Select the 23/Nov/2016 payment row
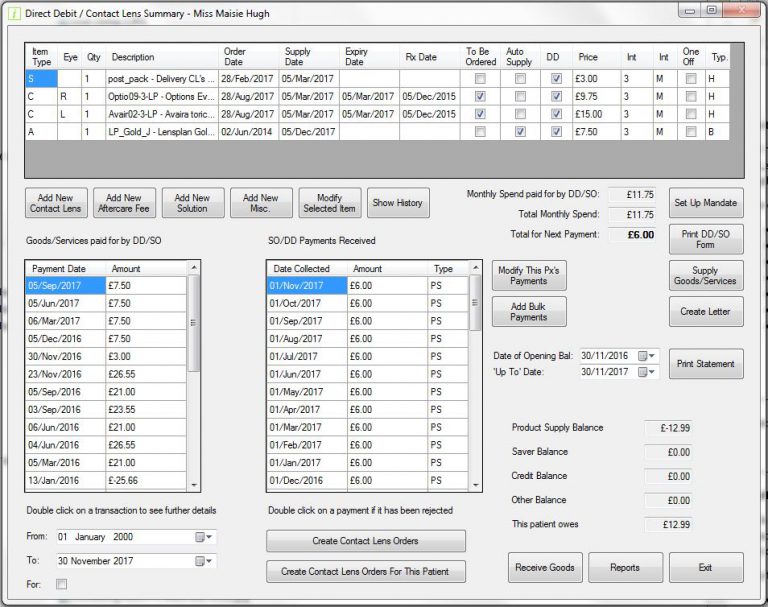Viewport: 768px width, 607px height. 106,374
